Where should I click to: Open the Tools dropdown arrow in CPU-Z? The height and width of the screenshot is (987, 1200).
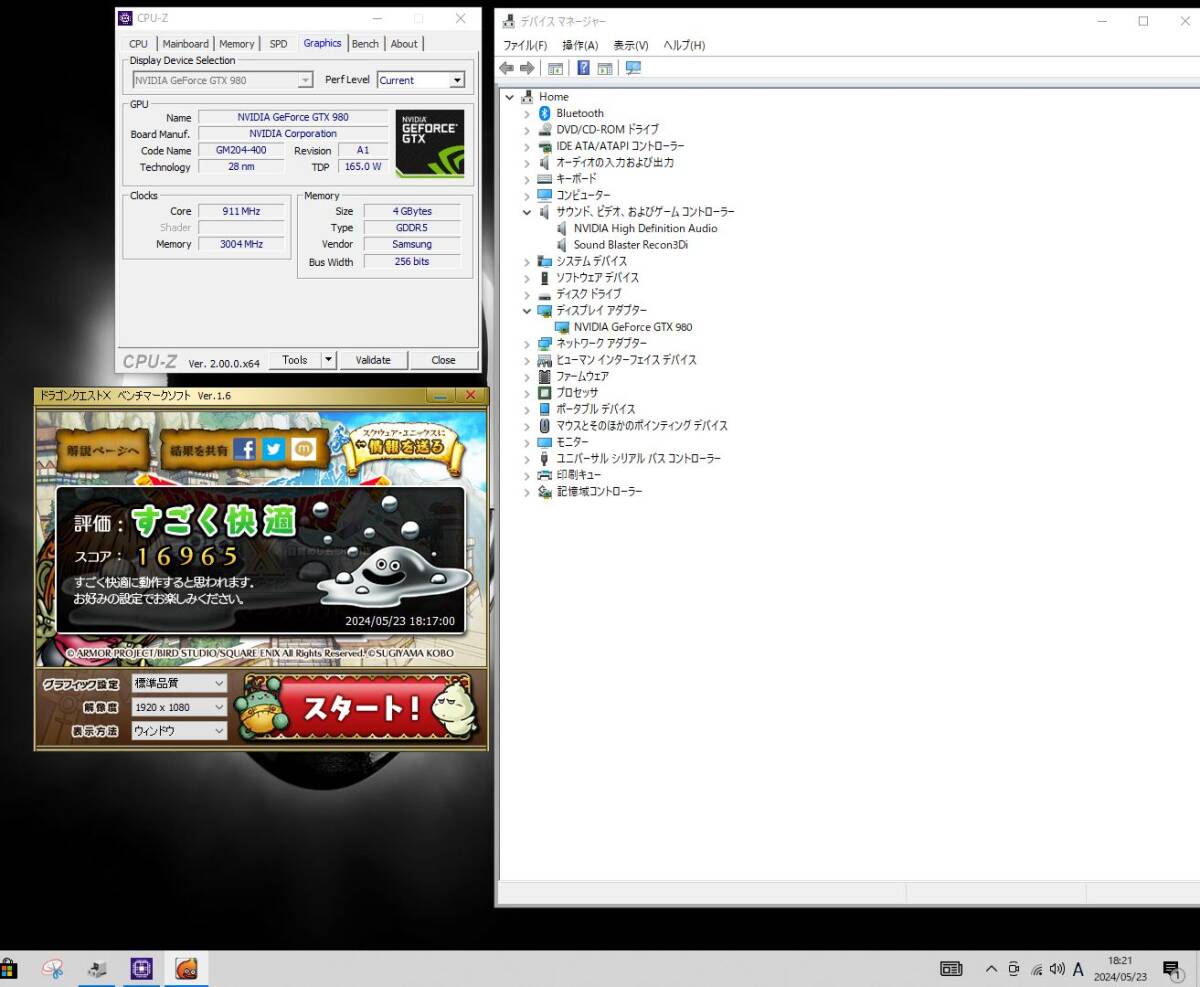click(x=328, y=360)
